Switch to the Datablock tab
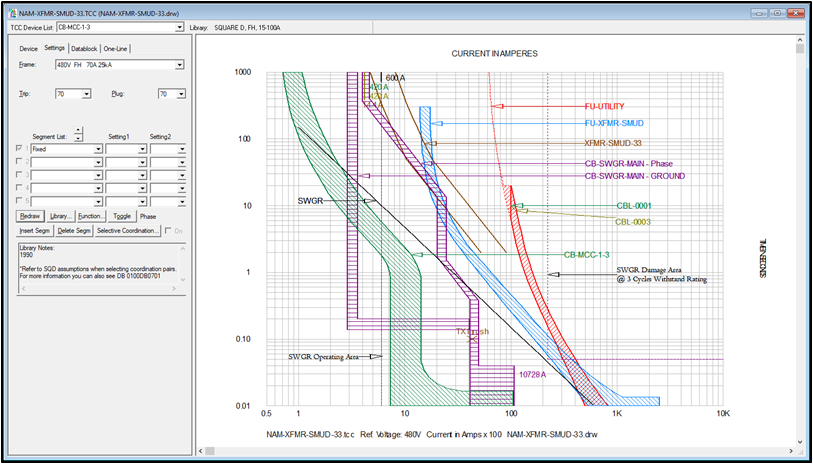Screen dimensions: 813x464 (84, 48)
